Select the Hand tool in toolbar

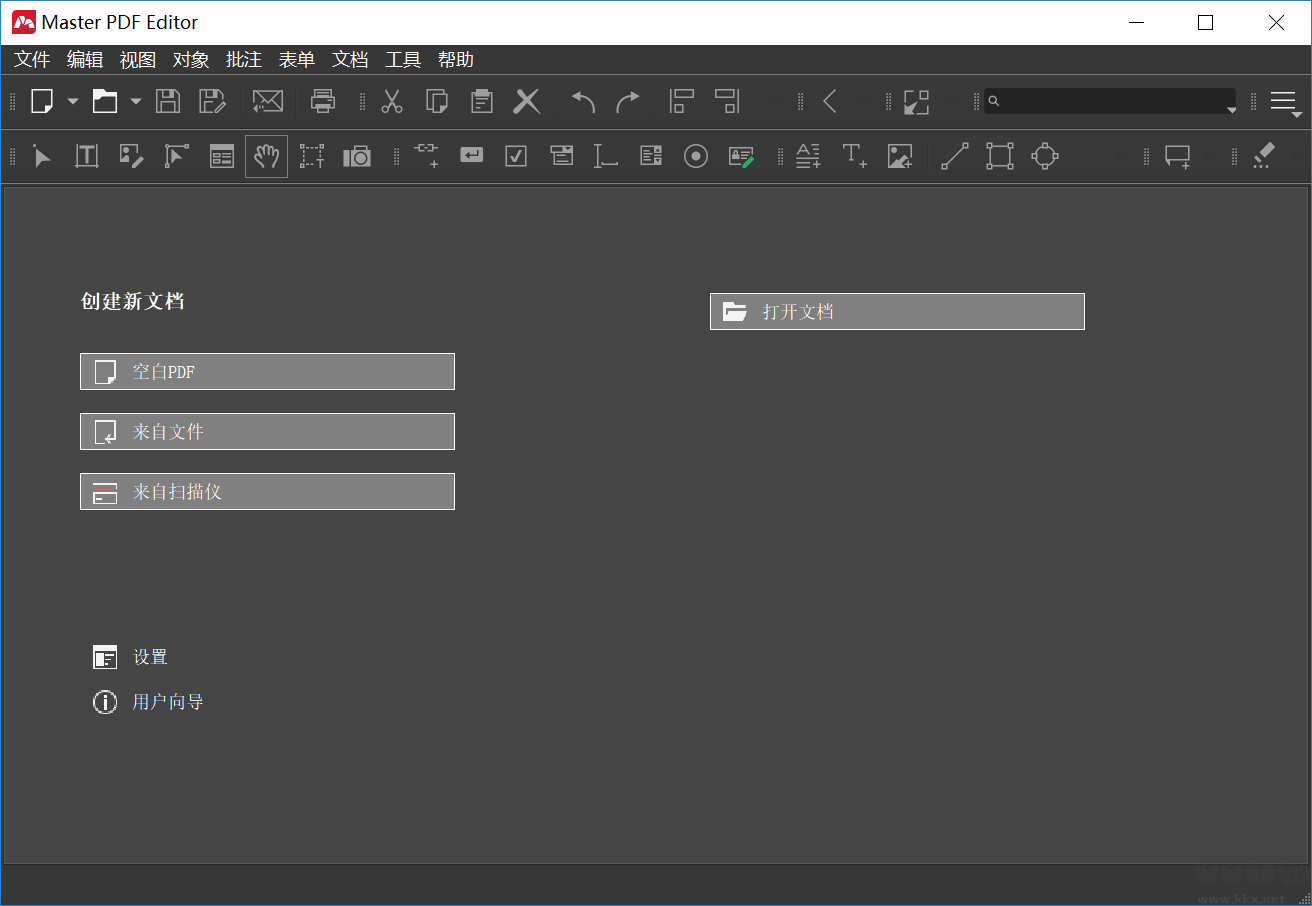[x=266, y=156]
